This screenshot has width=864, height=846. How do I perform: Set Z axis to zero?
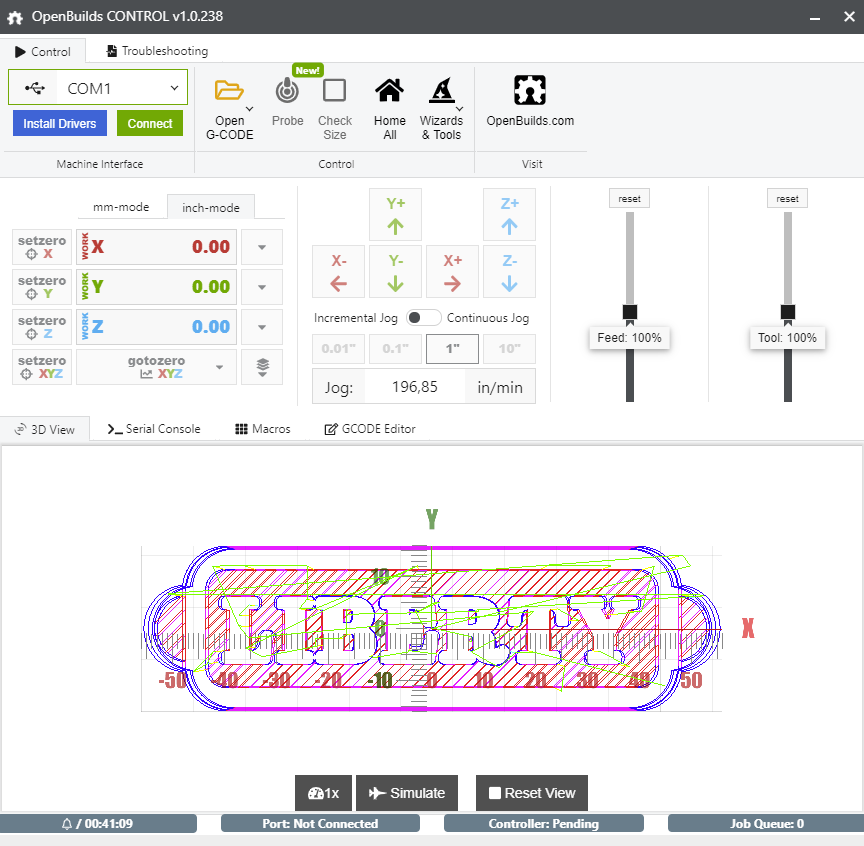pyautogui.click(x=42, y=327)
